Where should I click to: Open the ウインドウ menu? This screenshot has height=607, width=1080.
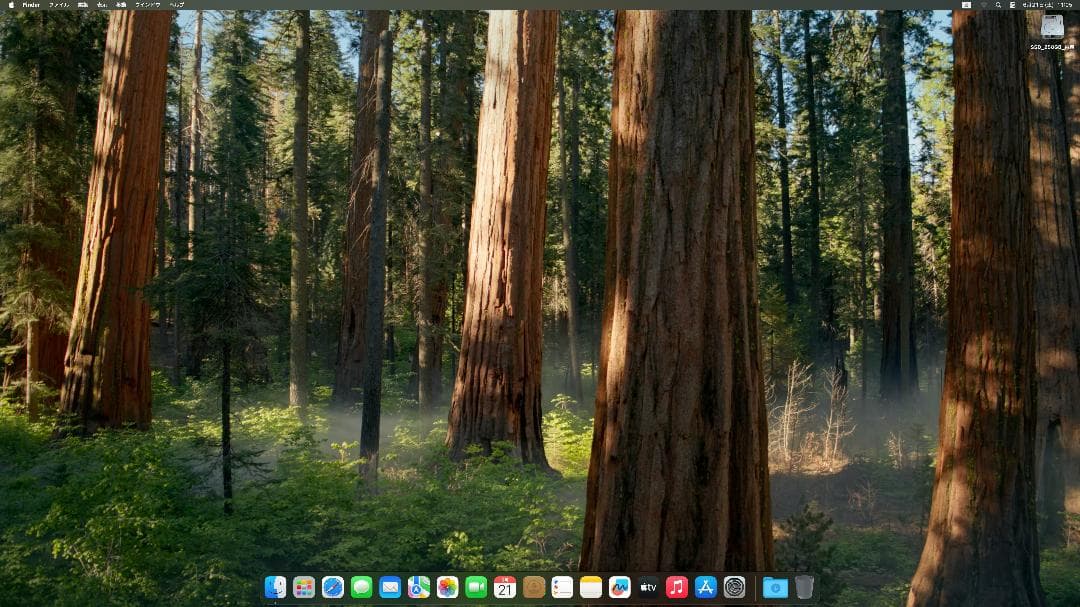point(147,5)
